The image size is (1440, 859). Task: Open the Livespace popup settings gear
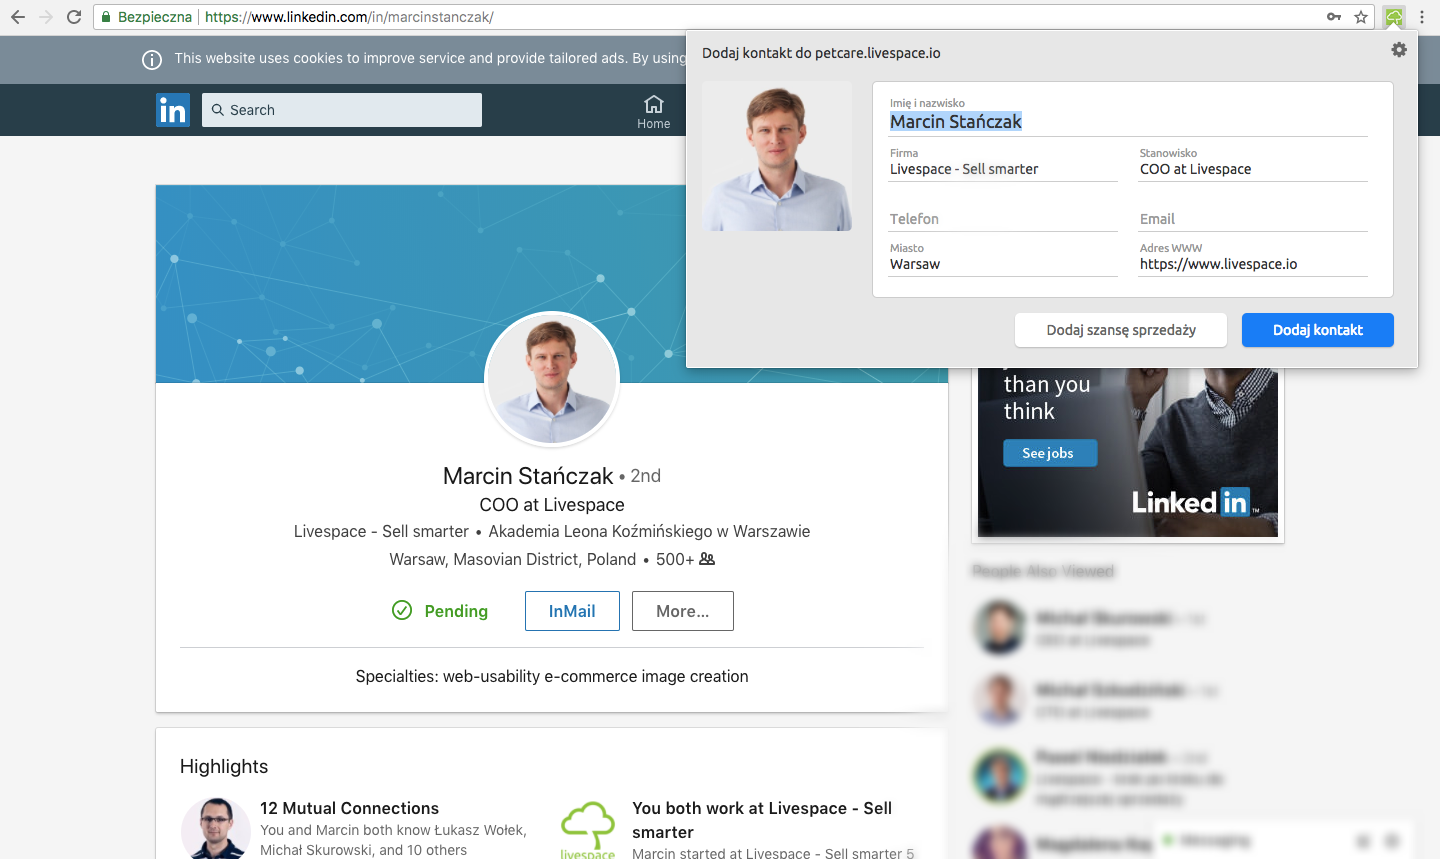[x=1399, y=49]
